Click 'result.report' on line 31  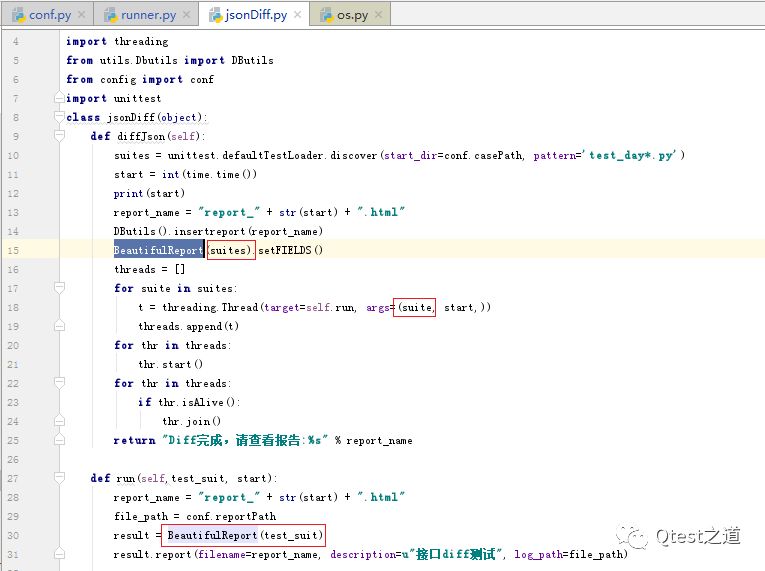152,555
